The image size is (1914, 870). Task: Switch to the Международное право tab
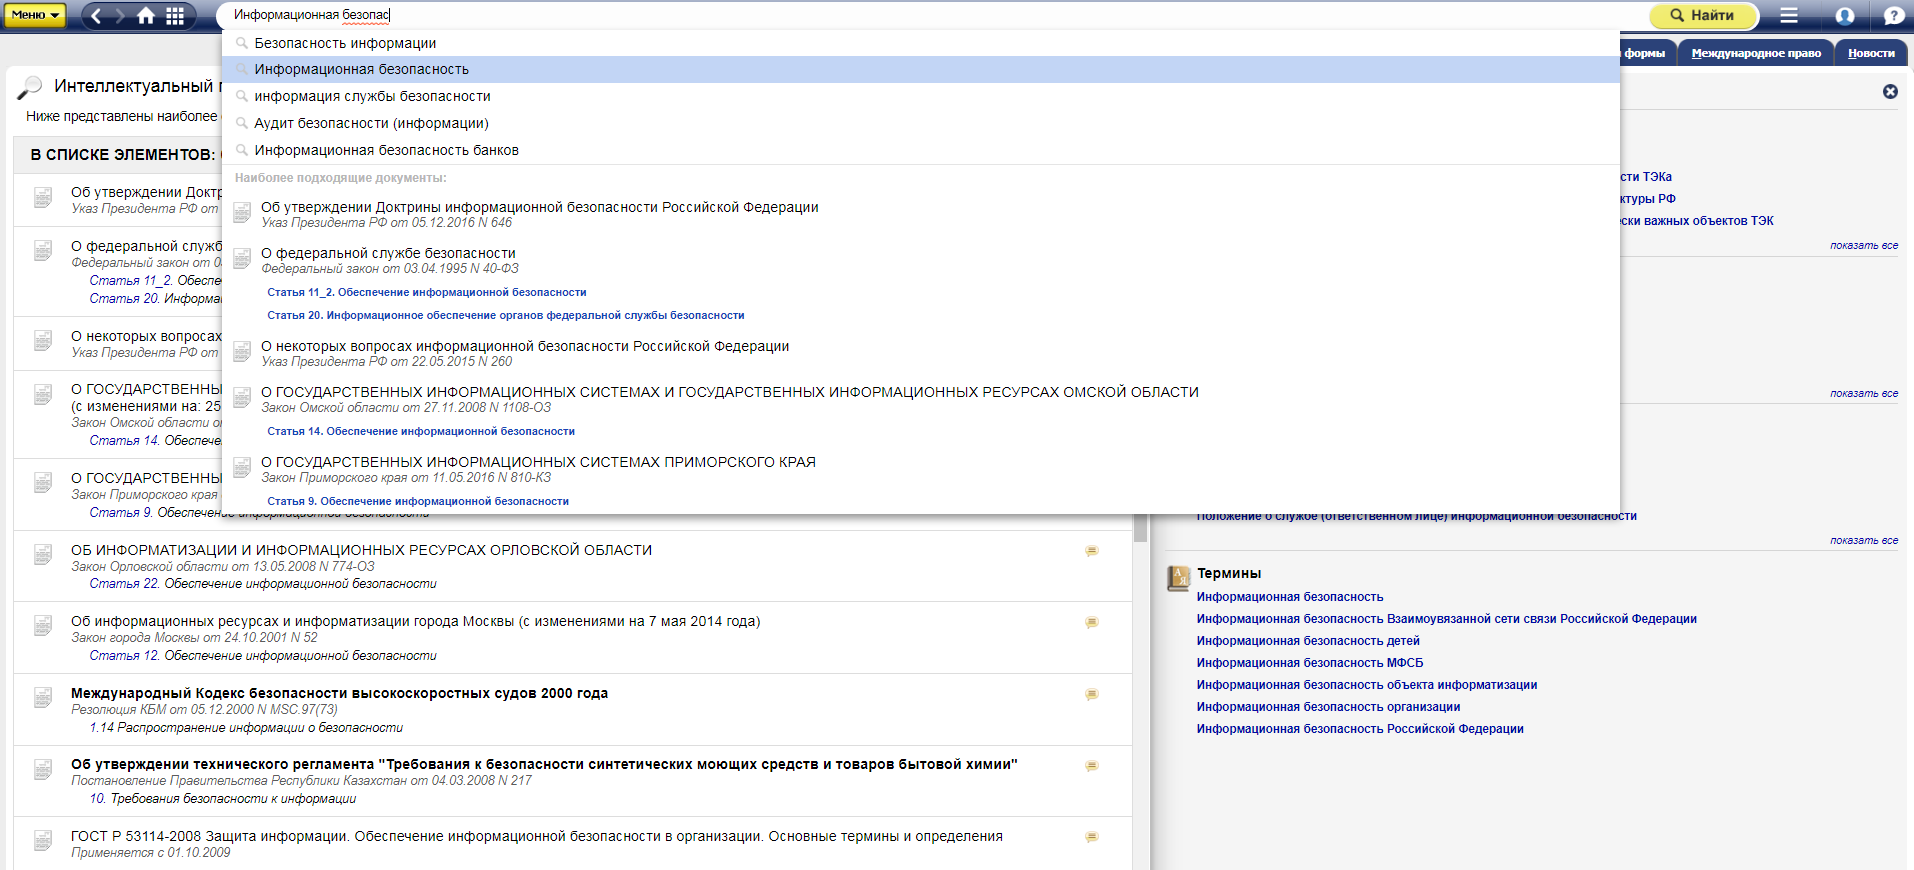[1755, 53]
